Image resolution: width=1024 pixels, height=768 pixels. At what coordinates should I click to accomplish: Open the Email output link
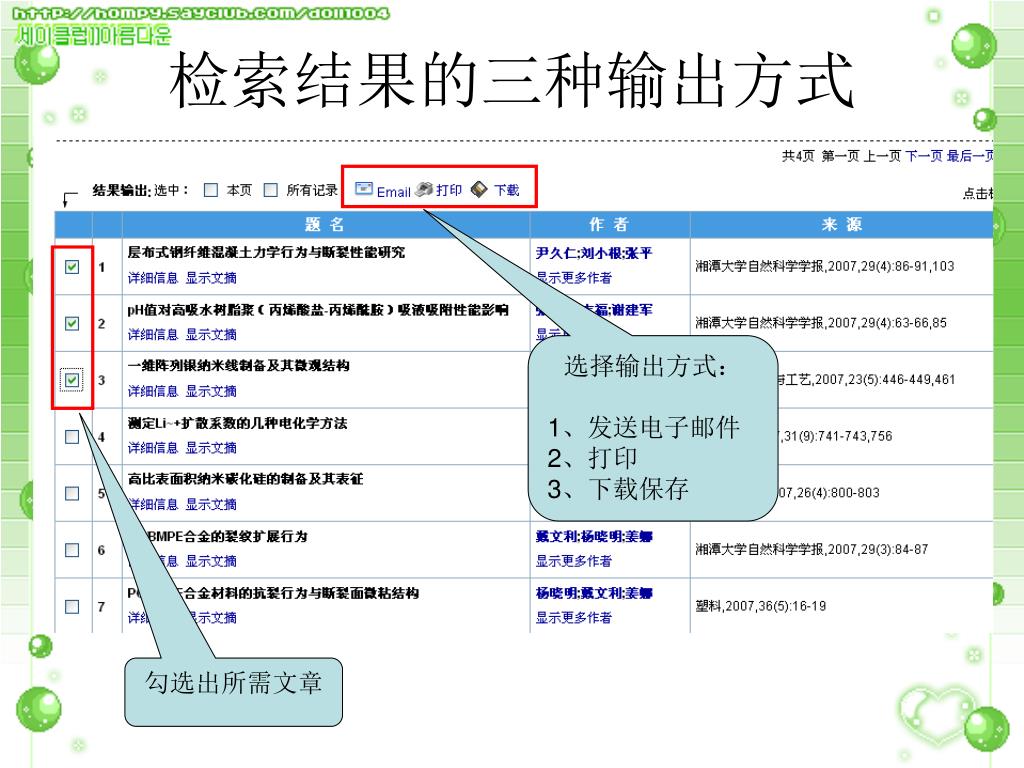pyautogui.click(x=393, y=191)
